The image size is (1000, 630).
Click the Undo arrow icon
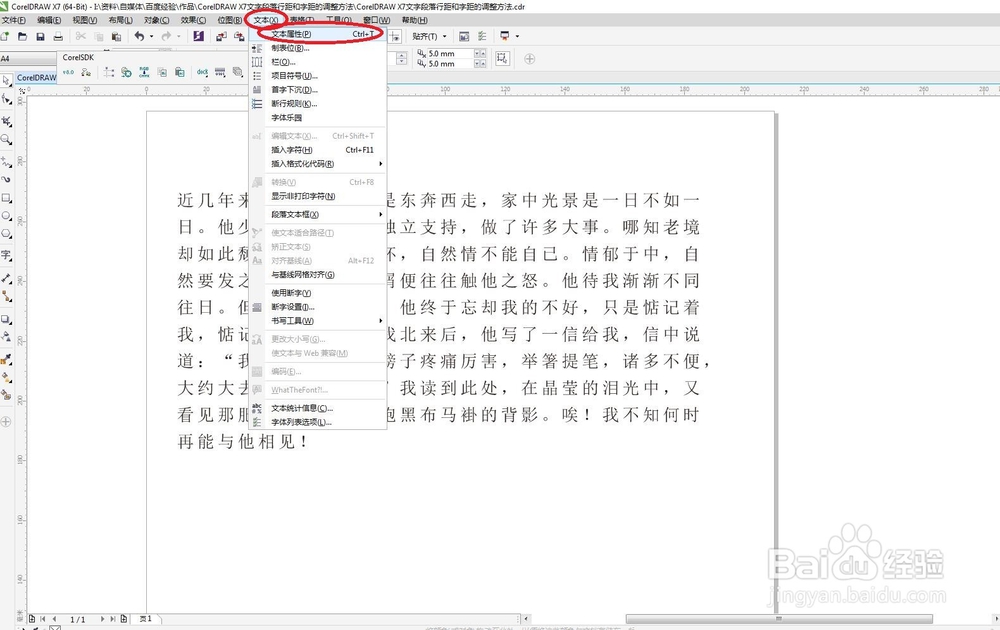tap(139, 36)
